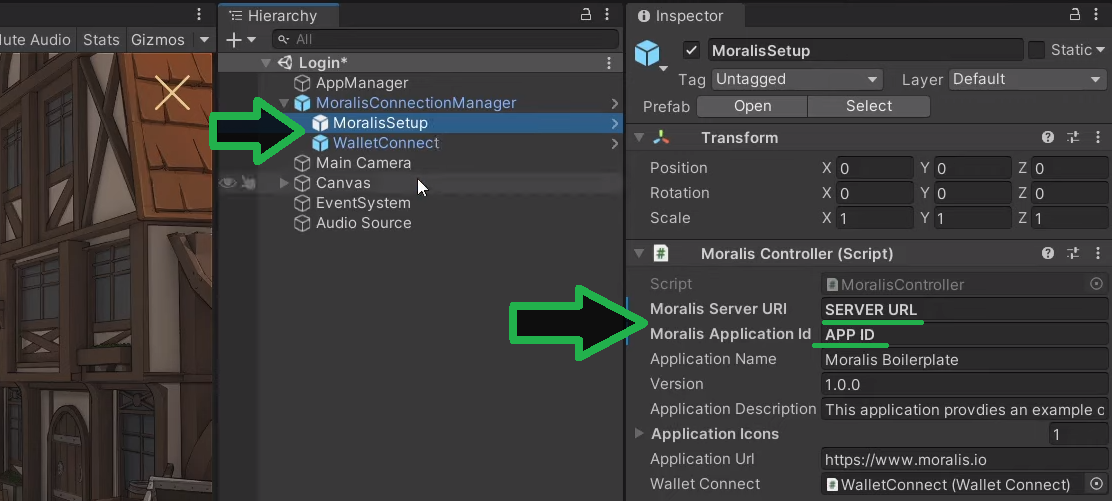This screenshot has width=1112, height=501.
Task: Edit the Version field
Action: pos(964,385)
